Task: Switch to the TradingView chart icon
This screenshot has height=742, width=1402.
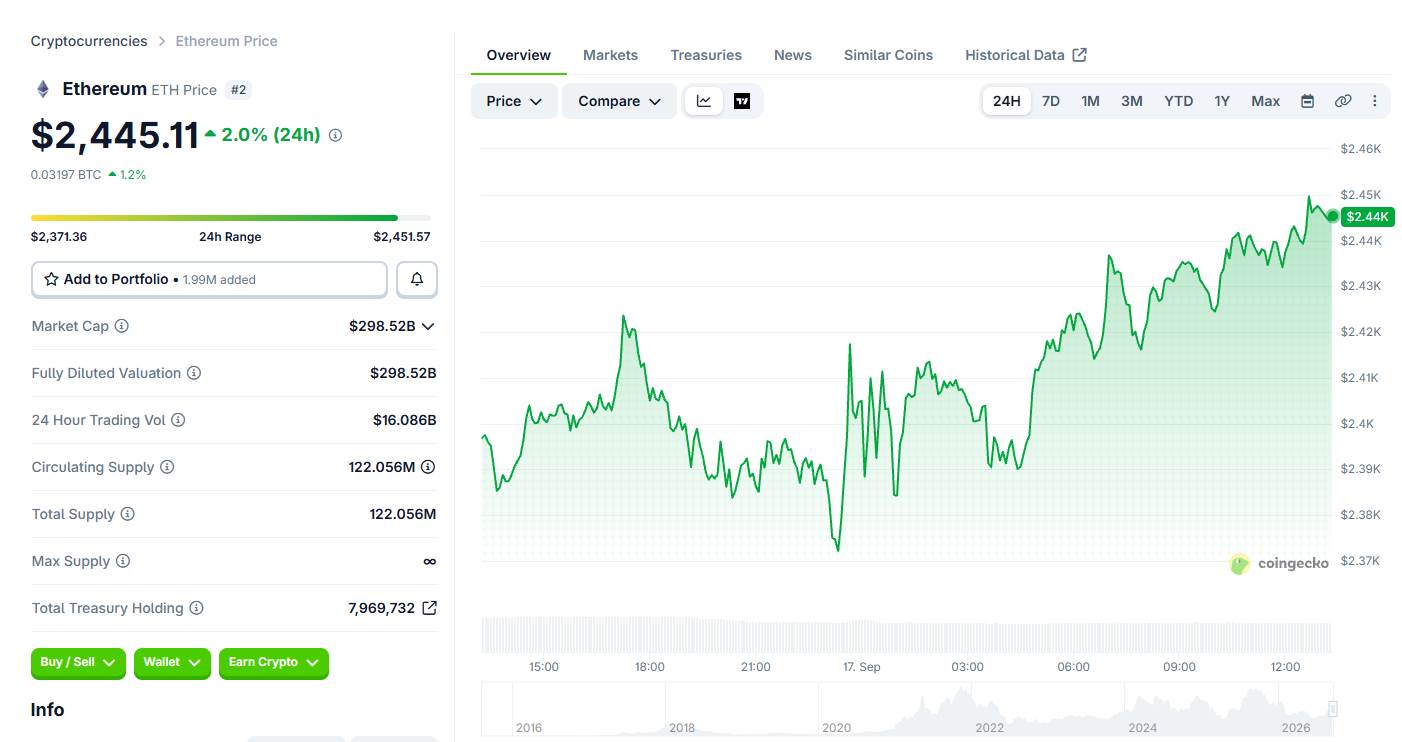Action: (742, 101)
